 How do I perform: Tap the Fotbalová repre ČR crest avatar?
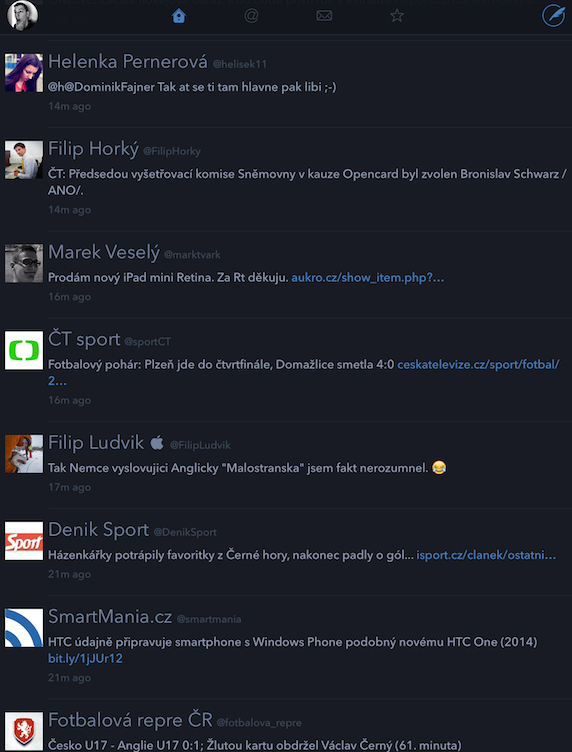[x=24, y=731]
